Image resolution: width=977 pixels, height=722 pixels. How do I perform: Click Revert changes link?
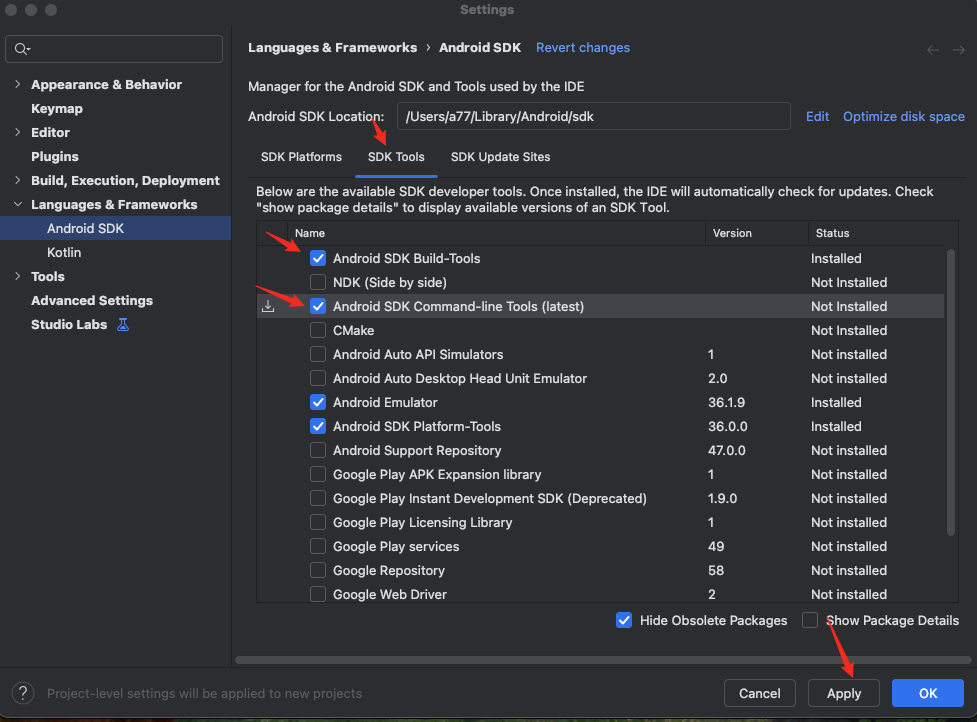coord(583,47)
